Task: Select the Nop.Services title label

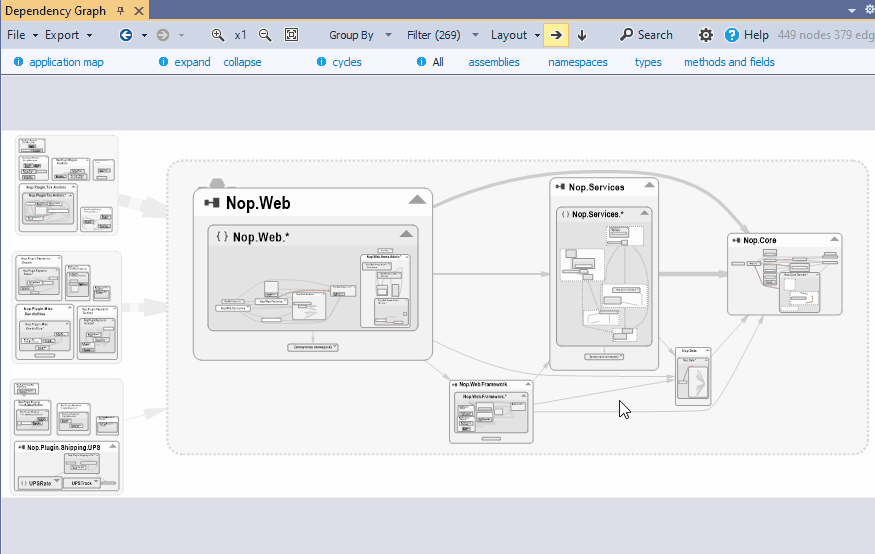Action: click(x=597, y=187)
